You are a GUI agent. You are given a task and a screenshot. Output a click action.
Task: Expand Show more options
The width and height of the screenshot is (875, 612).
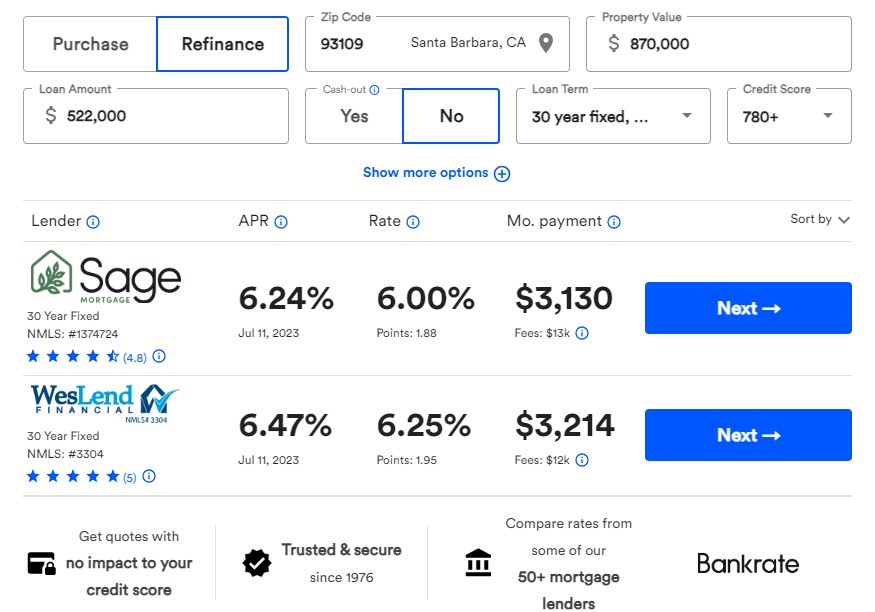tap(436, 173)
